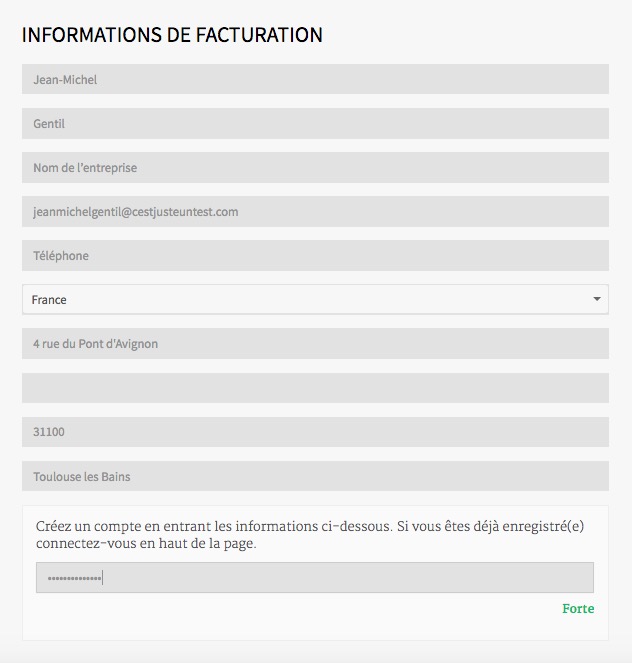Click the green Forte strength indicator
This screenshot has height=663, width=632.
(578, 608)
